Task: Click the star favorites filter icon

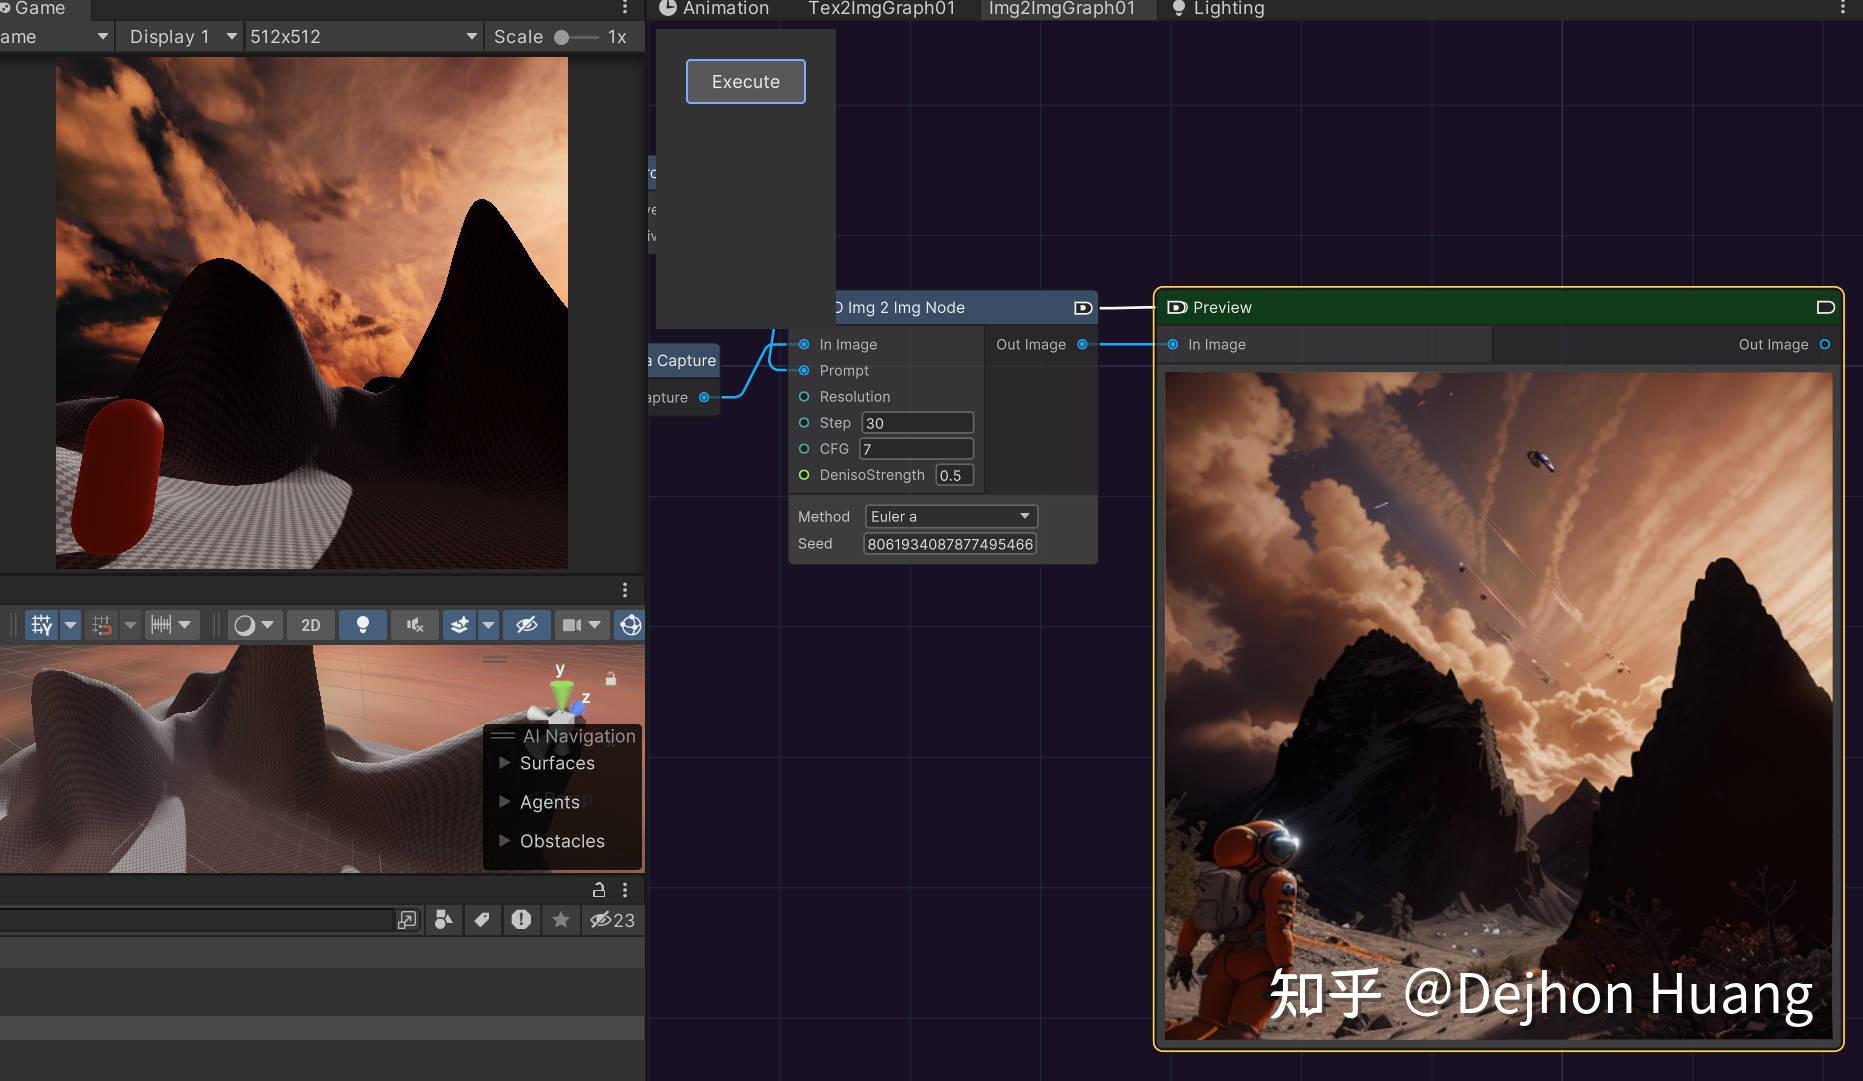Action: tap(560, 920)
